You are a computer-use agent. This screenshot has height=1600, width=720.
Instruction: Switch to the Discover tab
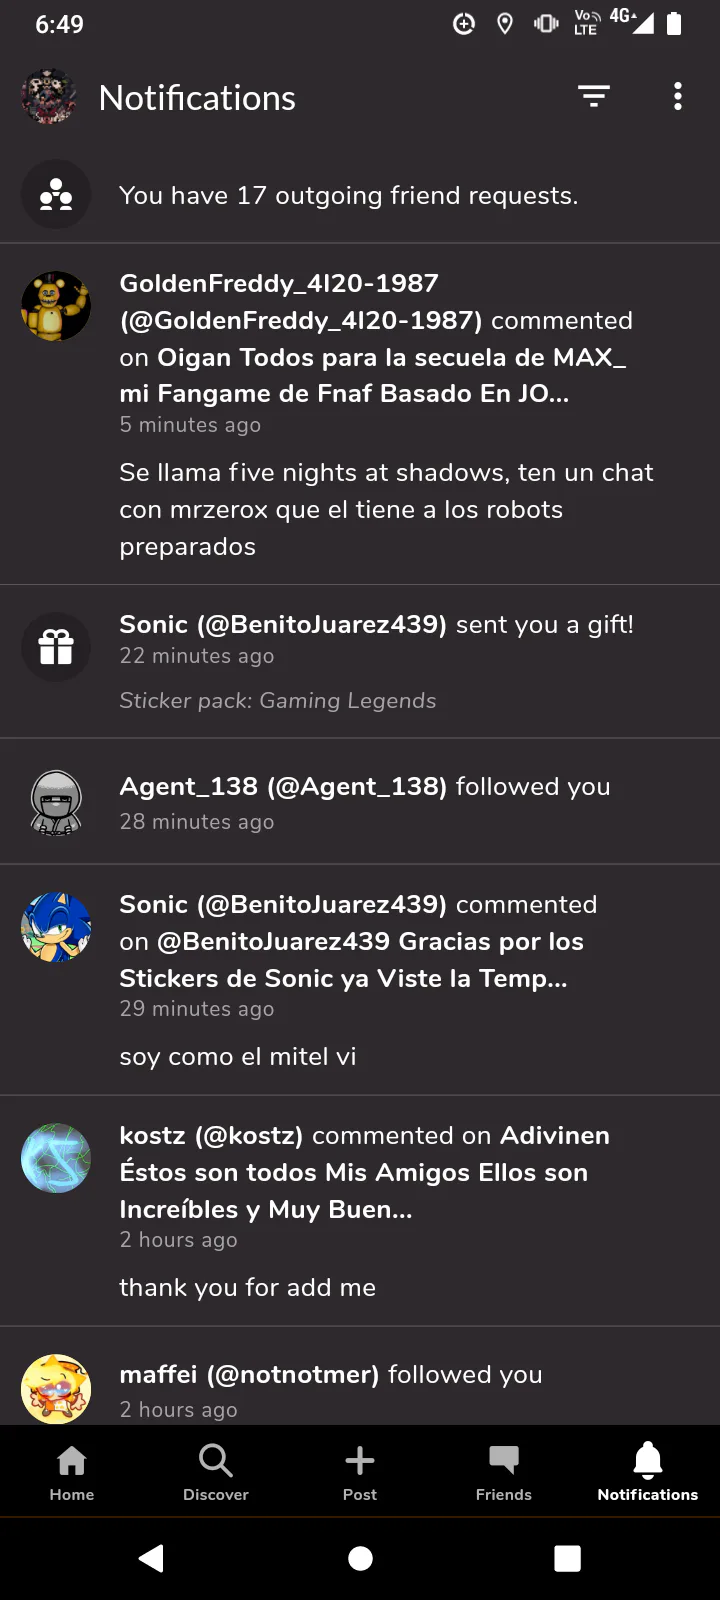tap(216, 1472)
